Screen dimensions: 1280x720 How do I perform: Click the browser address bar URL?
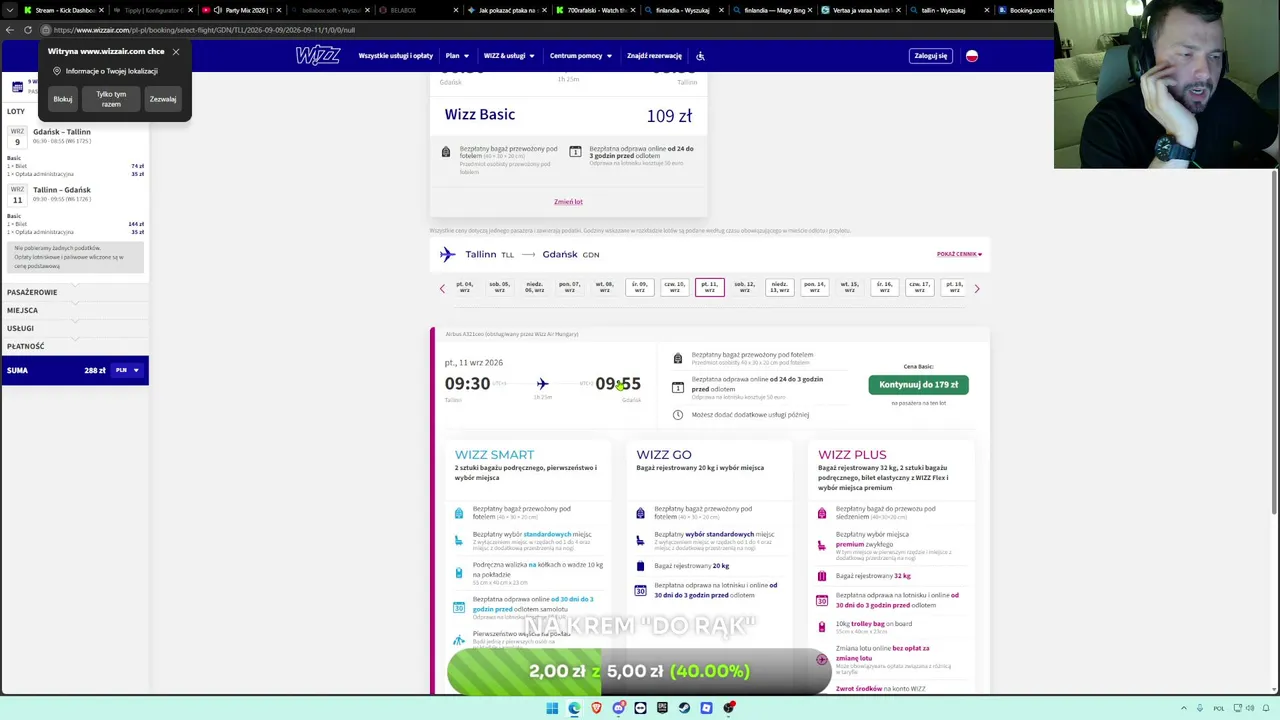click(x=205, y=30)
